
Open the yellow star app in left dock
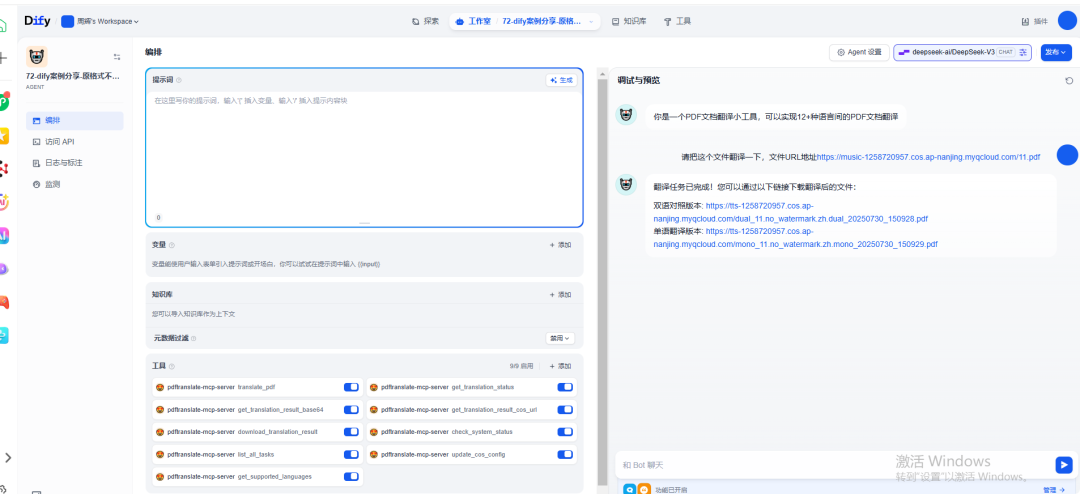tap(3, 136)
